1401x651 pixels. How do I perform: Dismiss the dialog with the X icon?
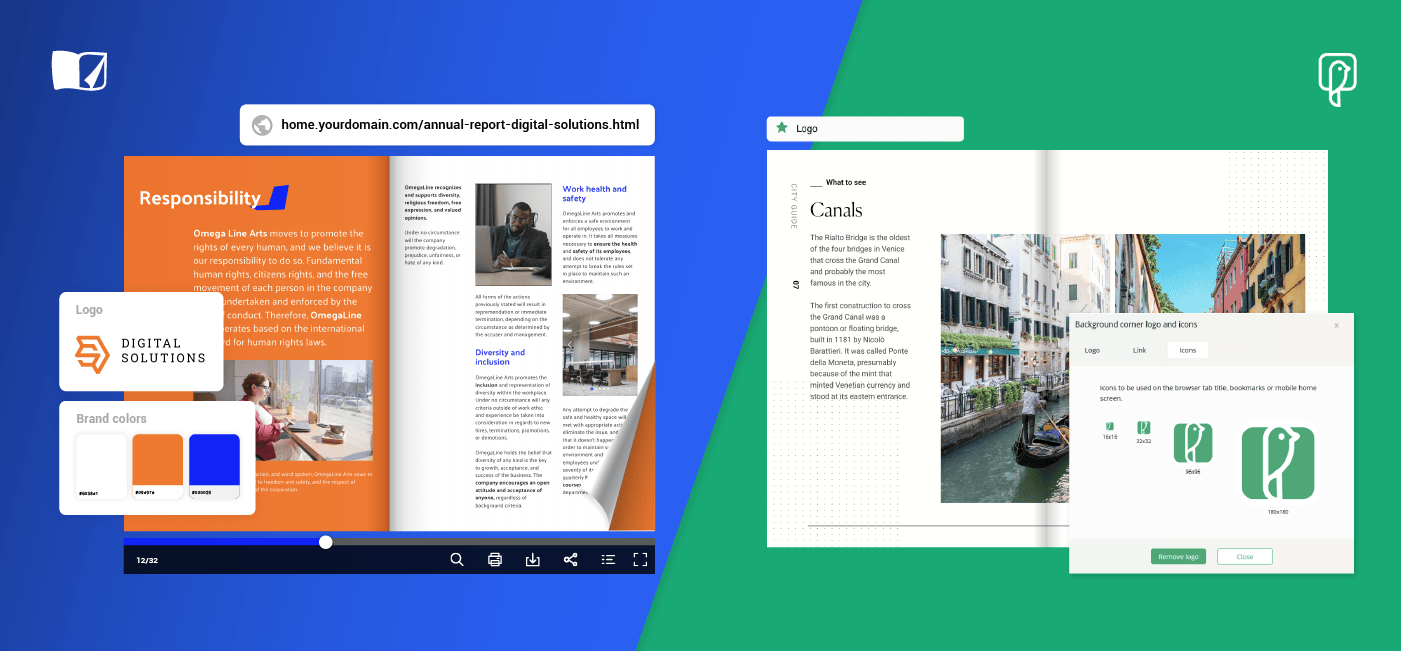tap(1336, 325)
